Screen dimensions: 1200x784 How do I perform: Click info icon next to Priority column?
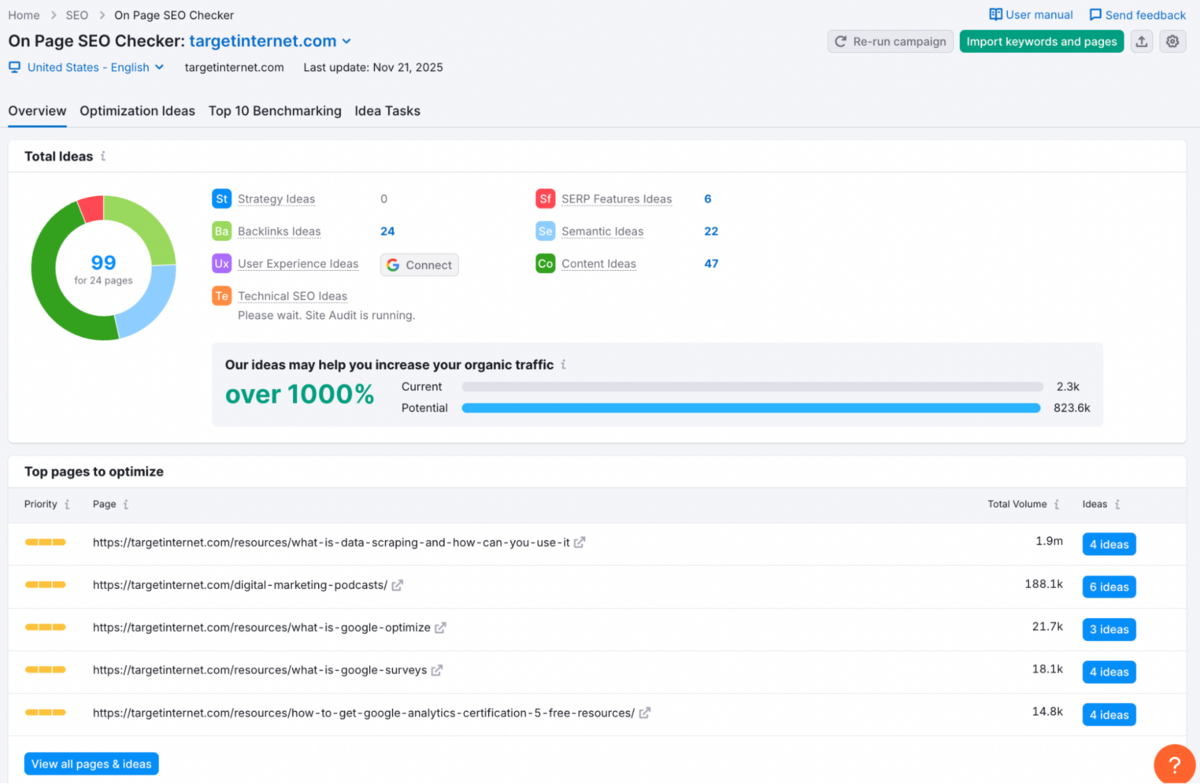[x=68, y=505]
